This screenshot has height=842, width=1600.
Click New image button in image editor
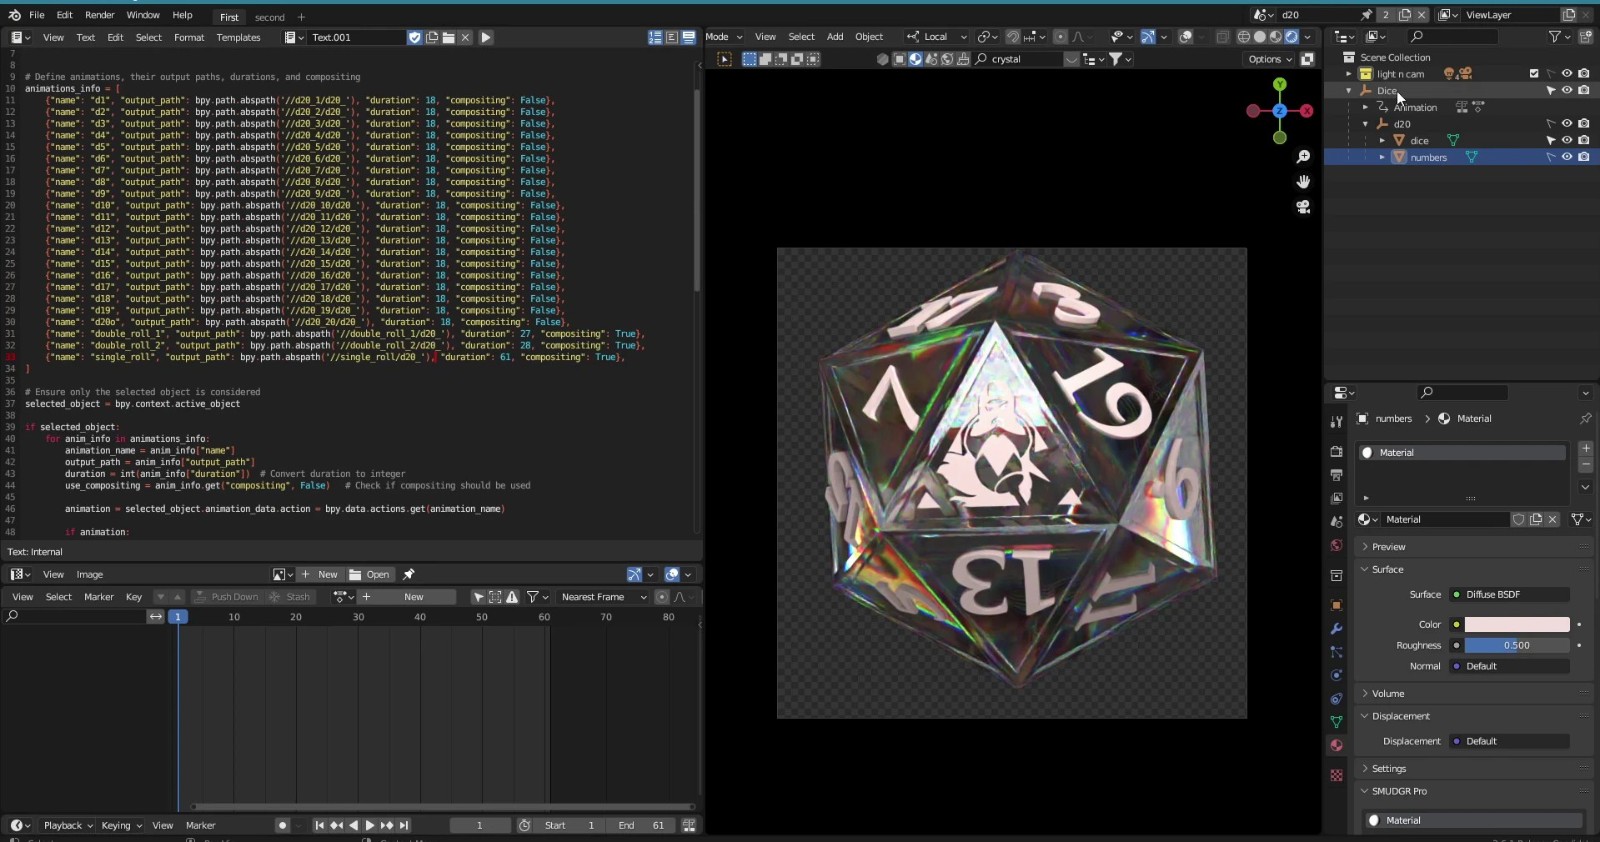point(320,574)
